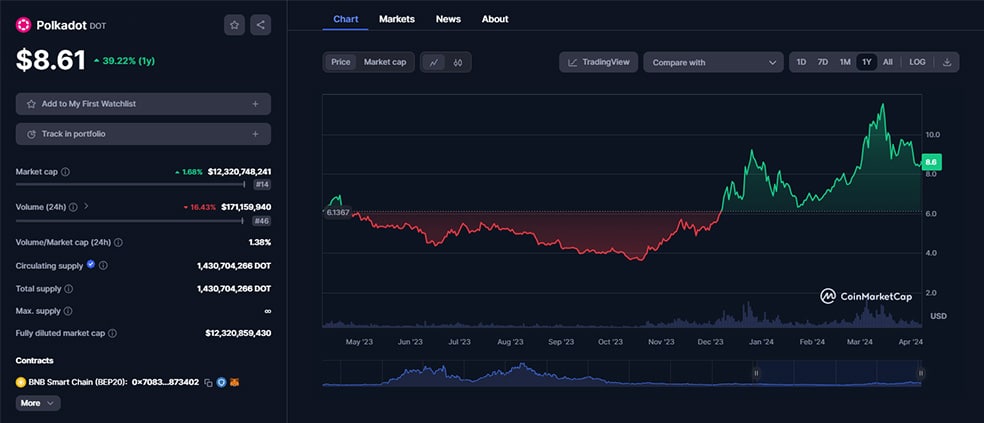Click the Dec '23 axis label

coord(710,342)
